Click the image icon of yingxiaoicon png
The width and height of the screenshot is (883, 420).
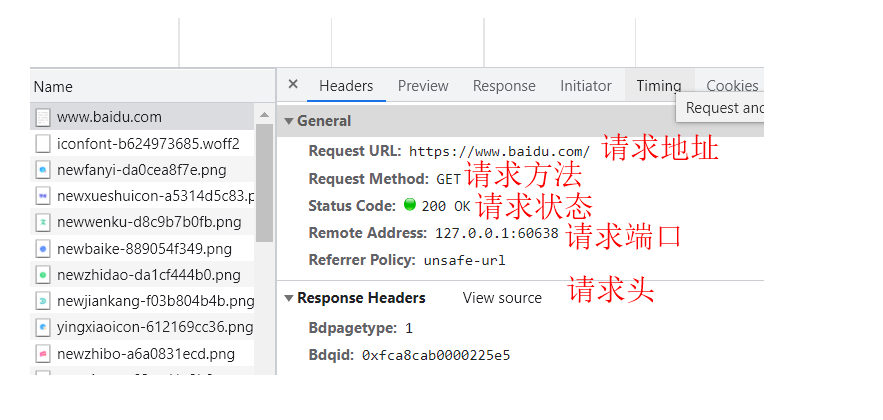[x=43, y=328]
